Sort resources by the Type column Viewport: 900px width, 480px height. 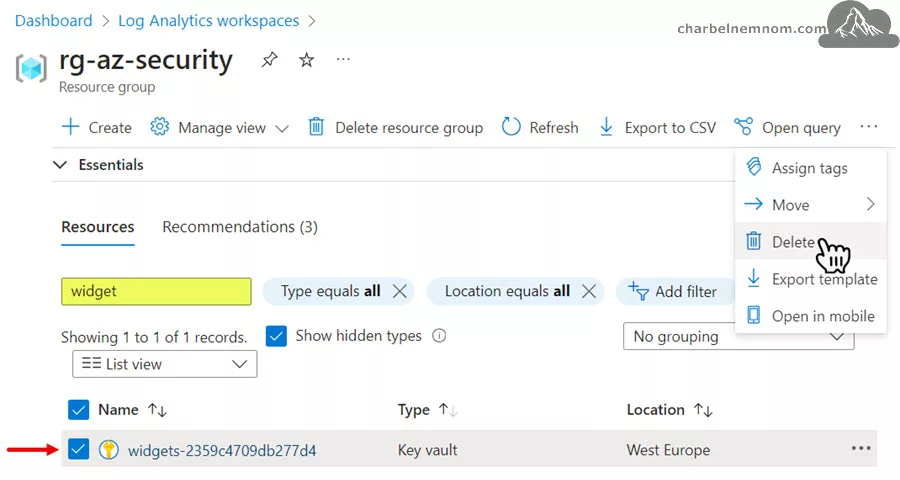point(428,409)
